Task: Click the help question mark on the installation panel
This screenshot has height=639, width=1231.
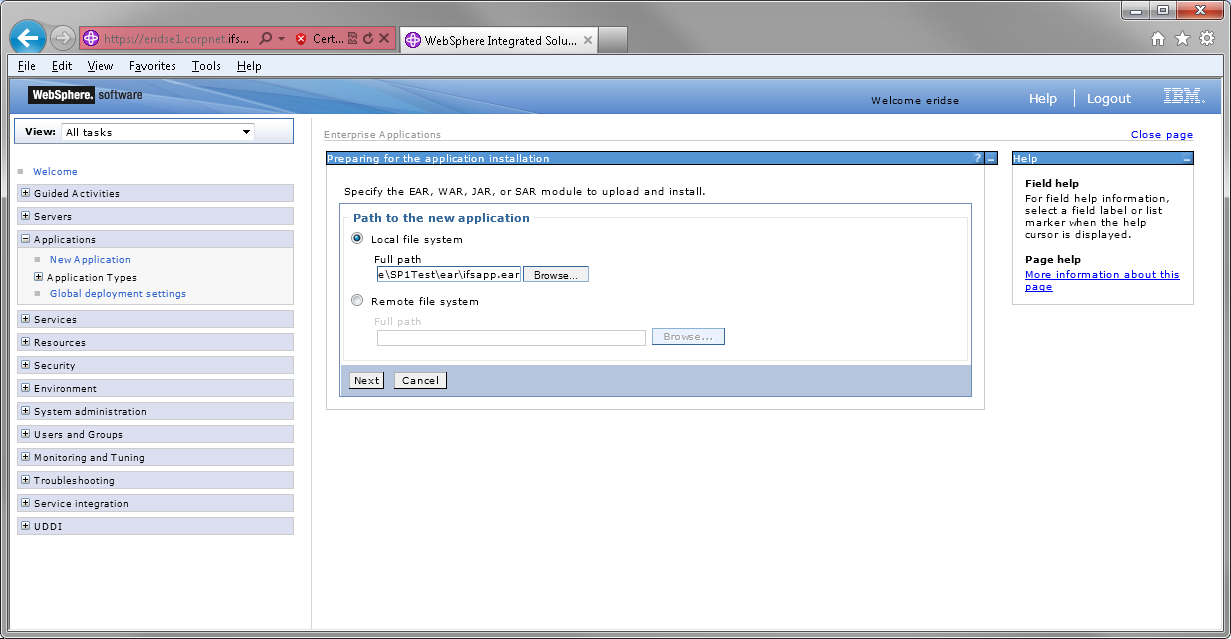Action: click(977, 158)
